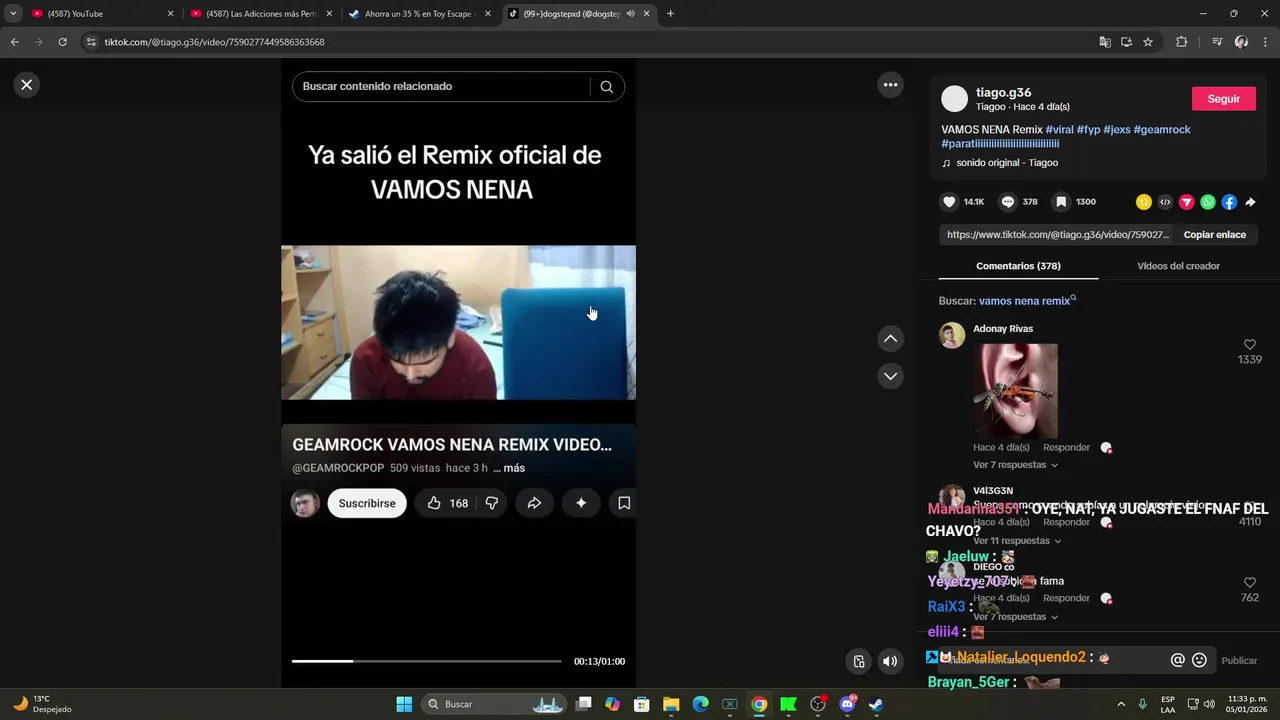Switch to Videos del creador tab
Image resolution: width=1280 pixels, height=720 pixels.
1178,266
